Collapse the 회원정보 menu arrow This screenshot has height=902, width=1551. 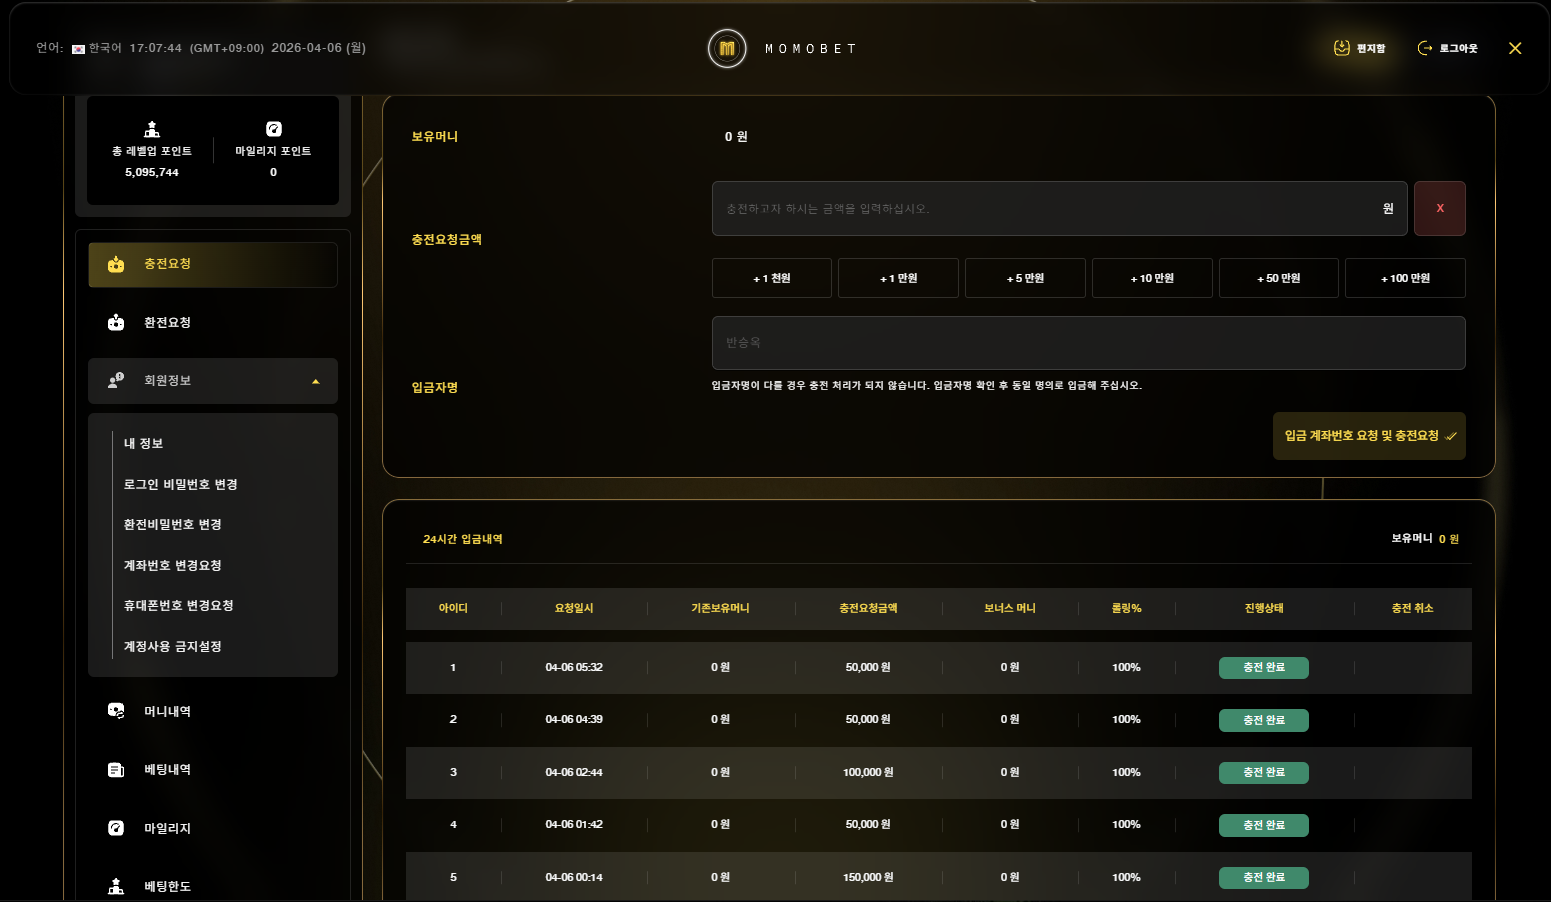(x=316, y=381)
